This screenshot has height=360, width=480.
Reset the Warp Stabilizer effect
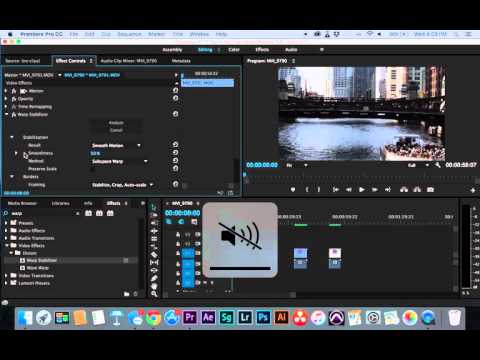[175, 114]
